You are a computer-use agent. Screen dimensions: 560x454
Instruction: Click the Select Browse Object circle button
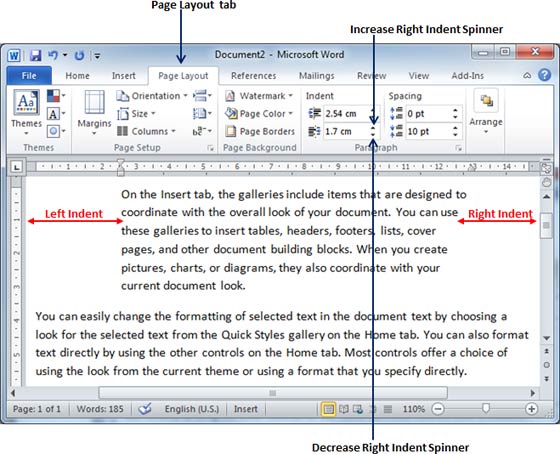546,365
